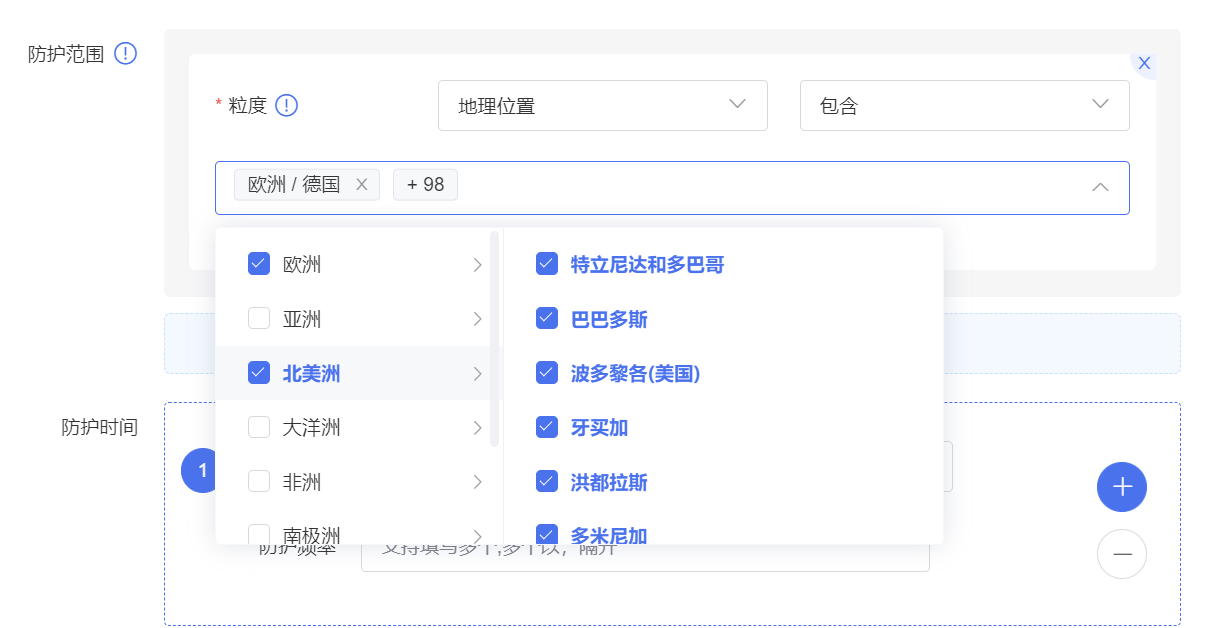
Task: Uncheck the 牙买加 checkbox
Action: coord(547,427)
